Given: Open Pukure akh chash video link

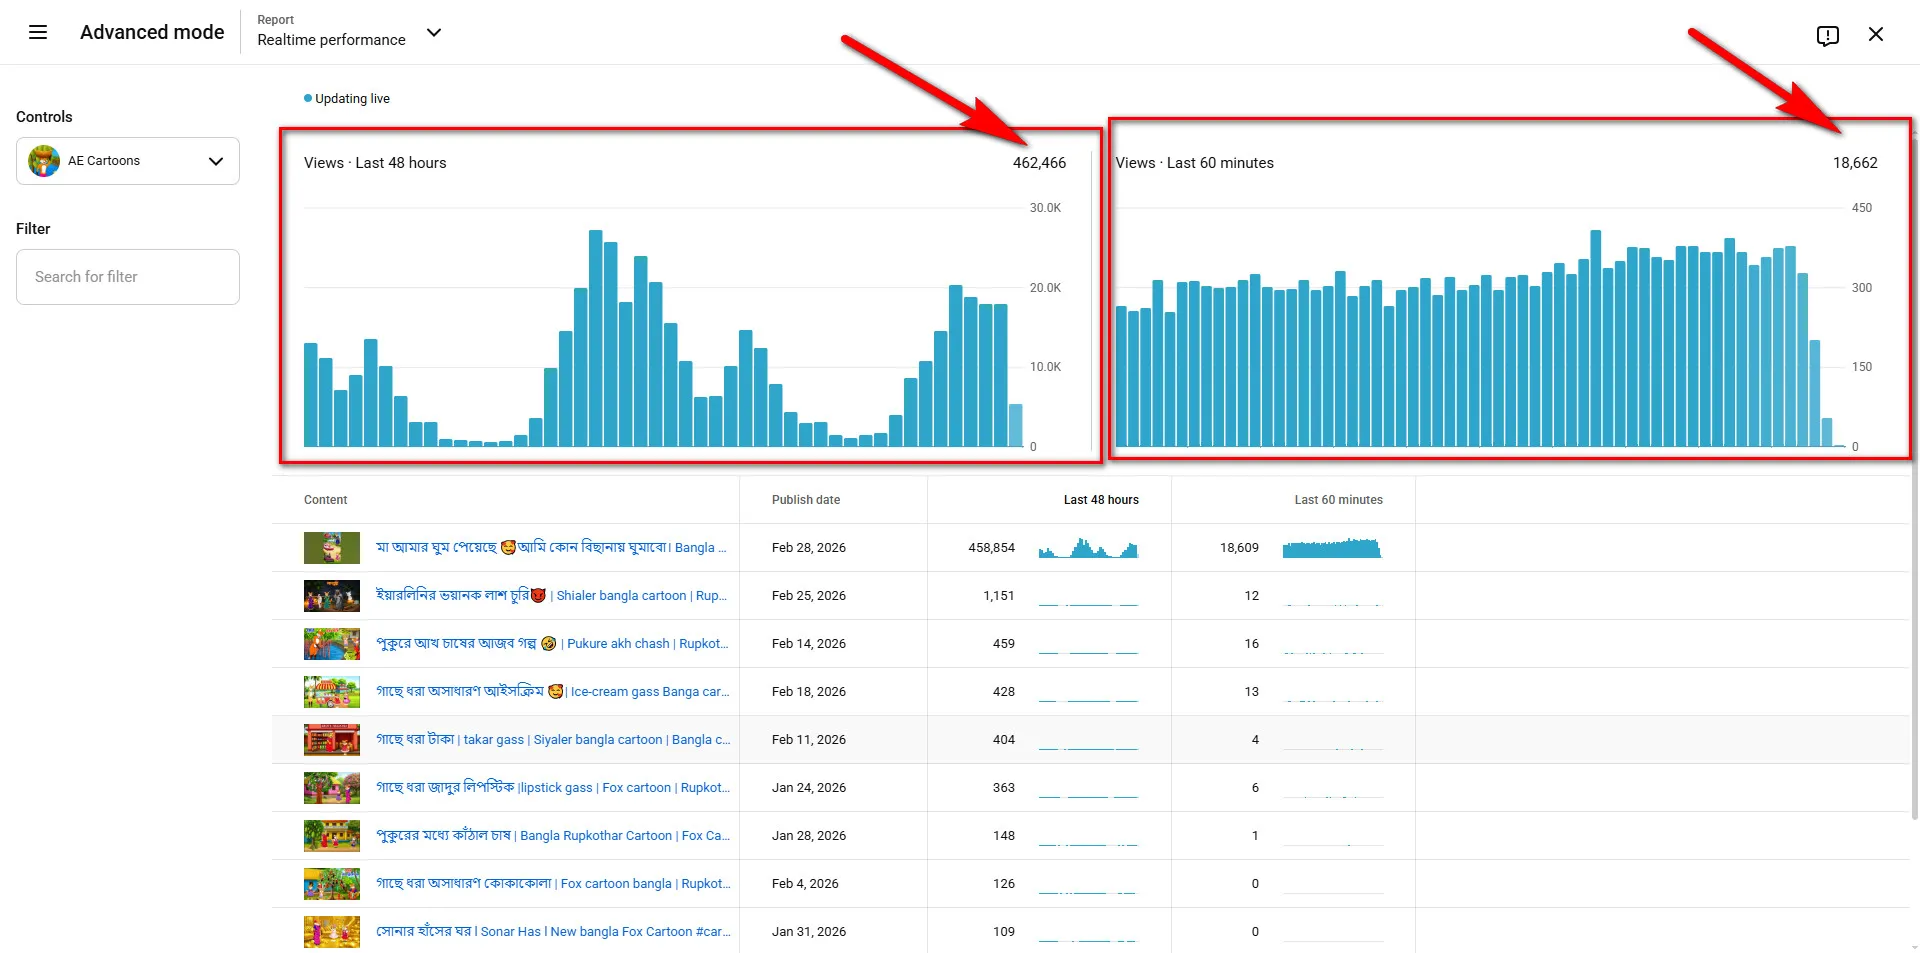Looking at the screenshot, I should [x=552, y=643].
